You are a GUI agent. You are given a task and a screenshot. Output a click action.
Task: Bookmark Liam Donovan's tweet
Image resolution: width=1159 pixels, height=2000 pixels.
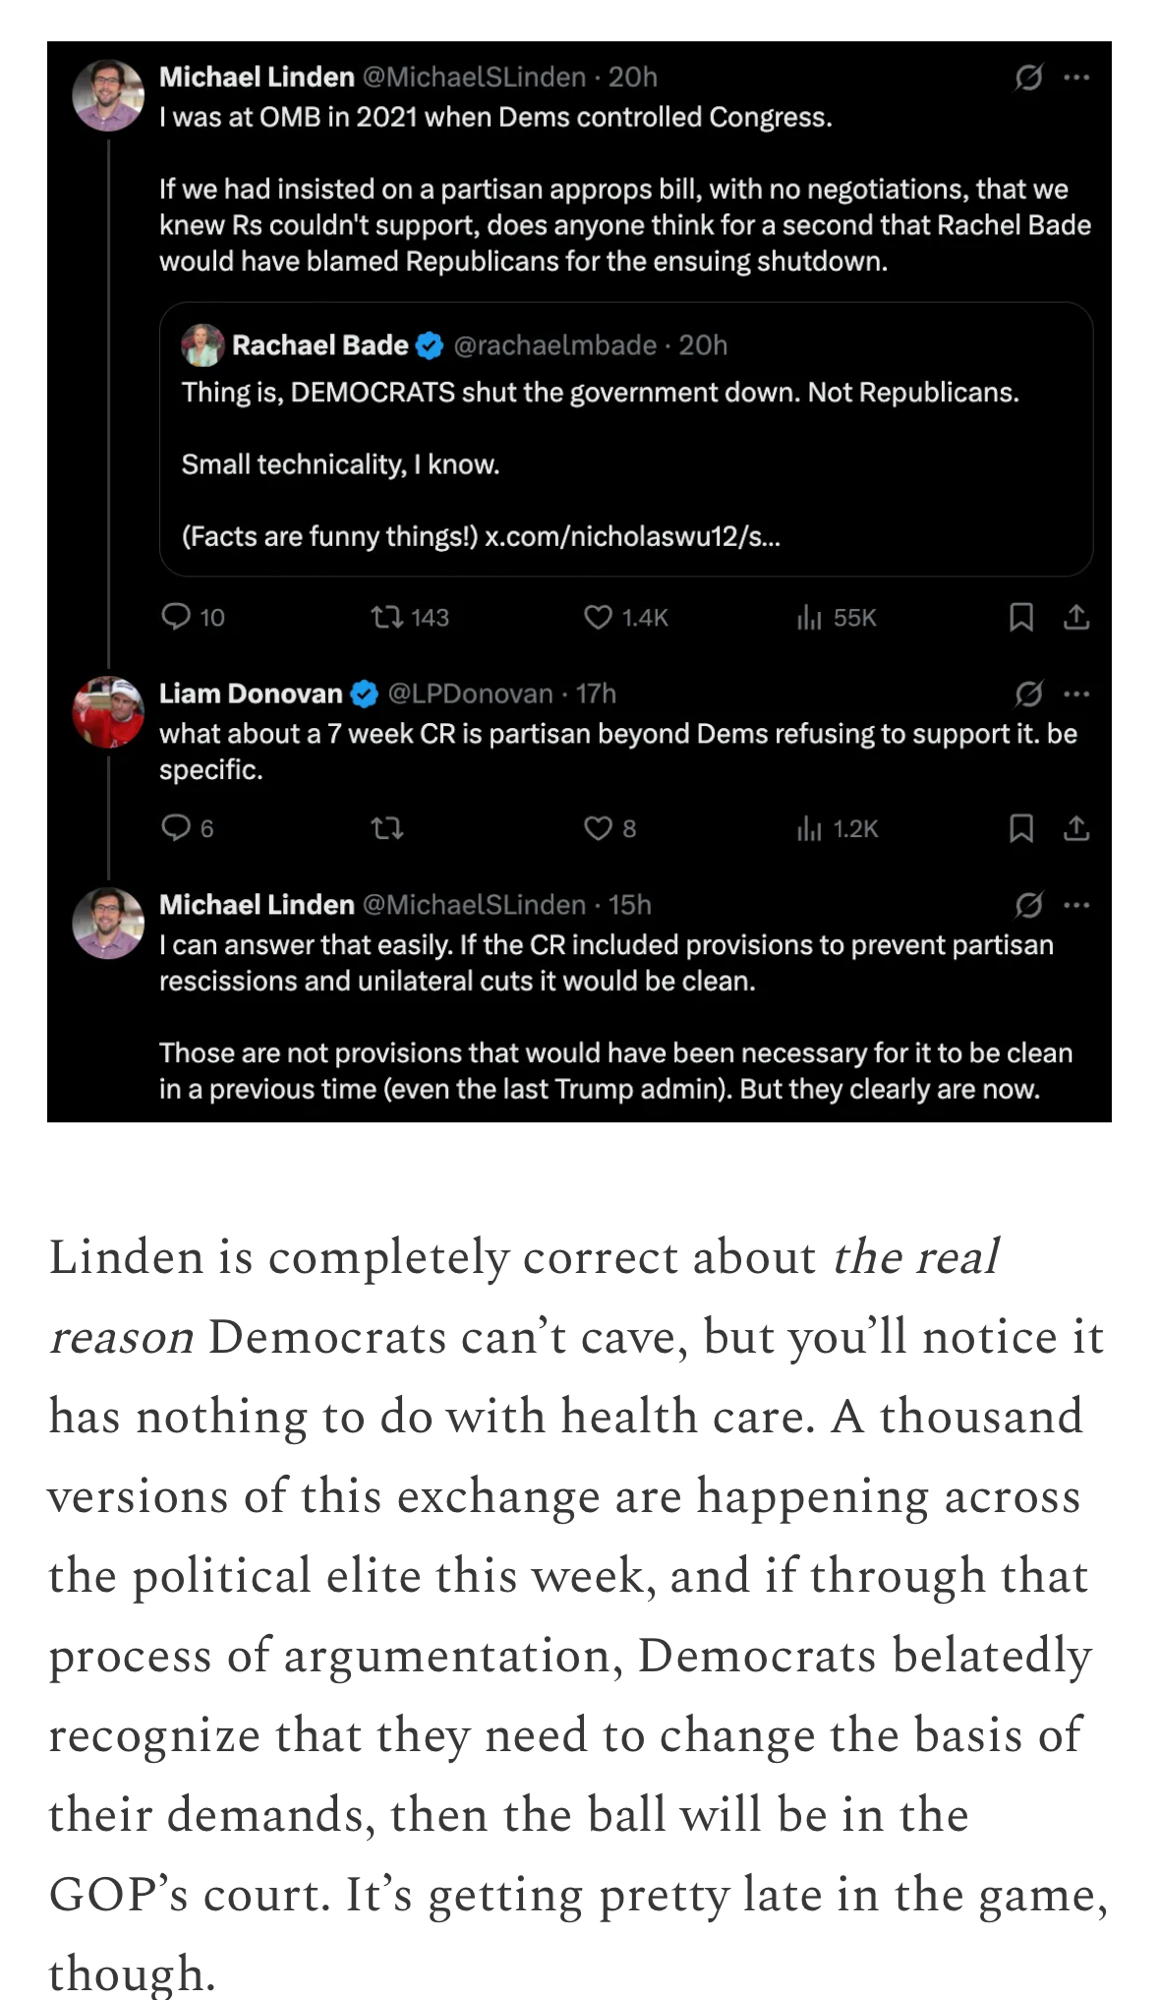[1020, 828]
